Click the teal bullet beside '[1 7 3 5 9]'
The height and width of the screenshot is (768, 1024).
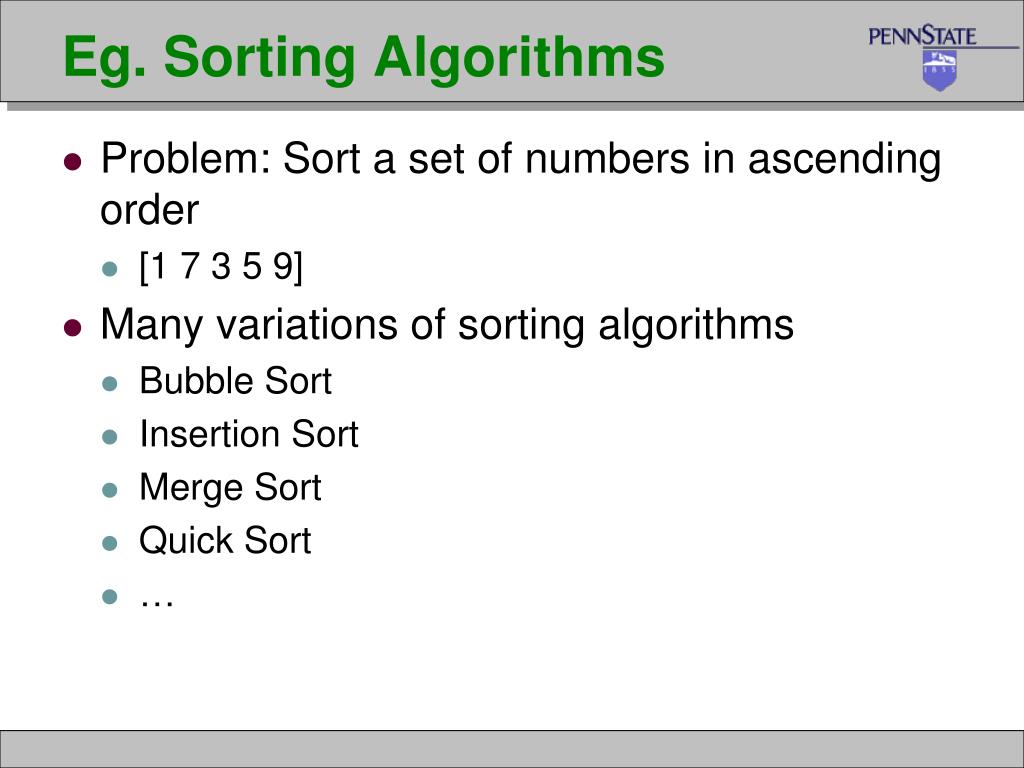[x=110, y=268]
